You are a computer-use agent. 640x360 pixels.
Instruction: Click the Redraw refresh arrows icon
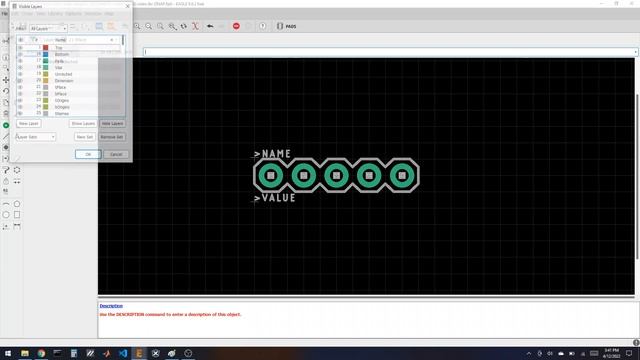tap(184, 26)
